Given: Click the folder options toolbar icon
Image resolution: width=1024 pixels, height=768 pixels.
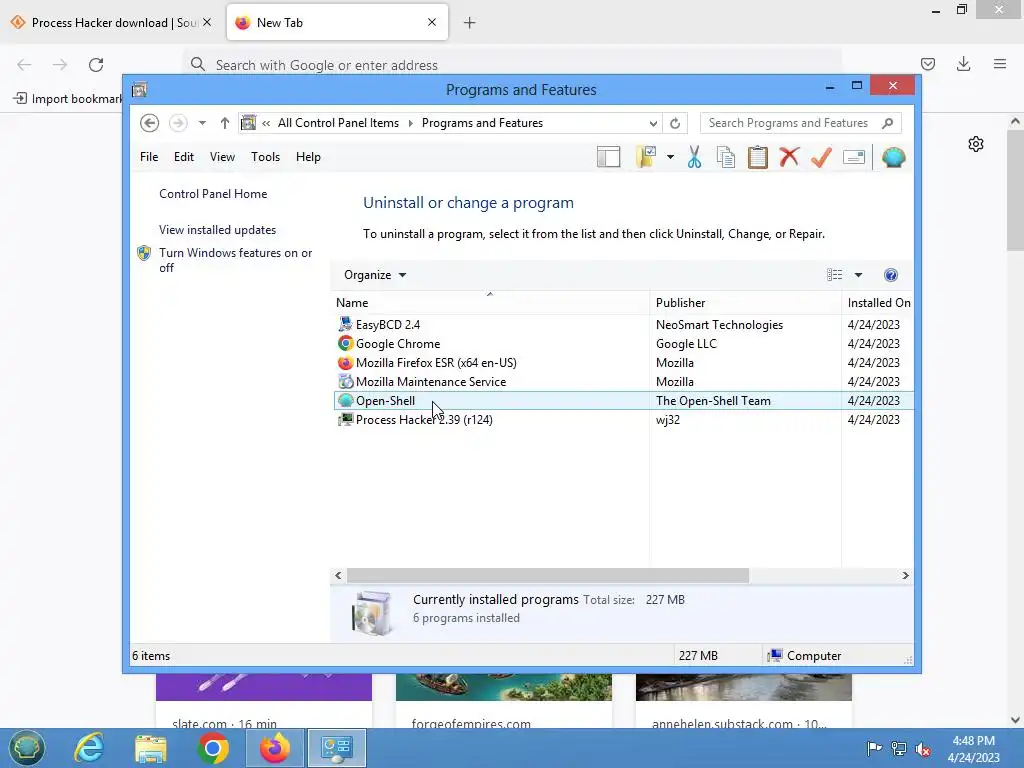Looking at the screenshot, I should tap(646, 157).
